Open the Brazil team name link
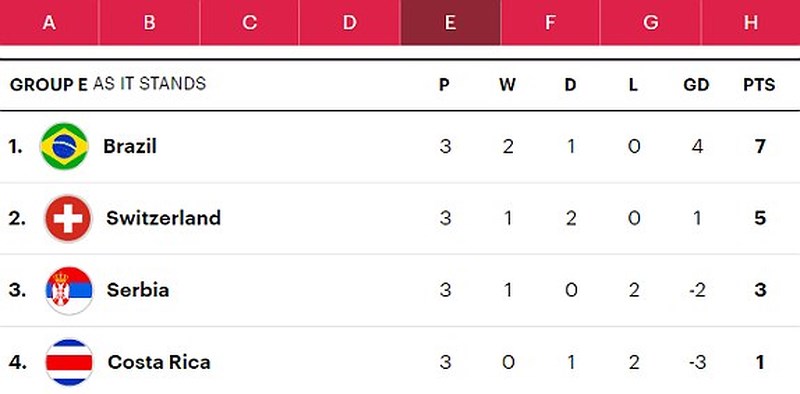Screen dimensions: 800x394 (130, 146)
